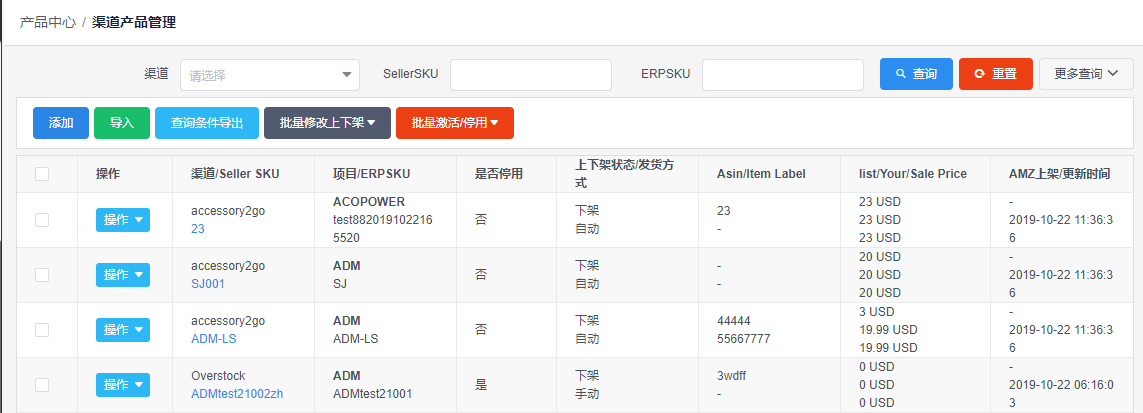Check the row checkbox for SJ001

tap(42, 275)
